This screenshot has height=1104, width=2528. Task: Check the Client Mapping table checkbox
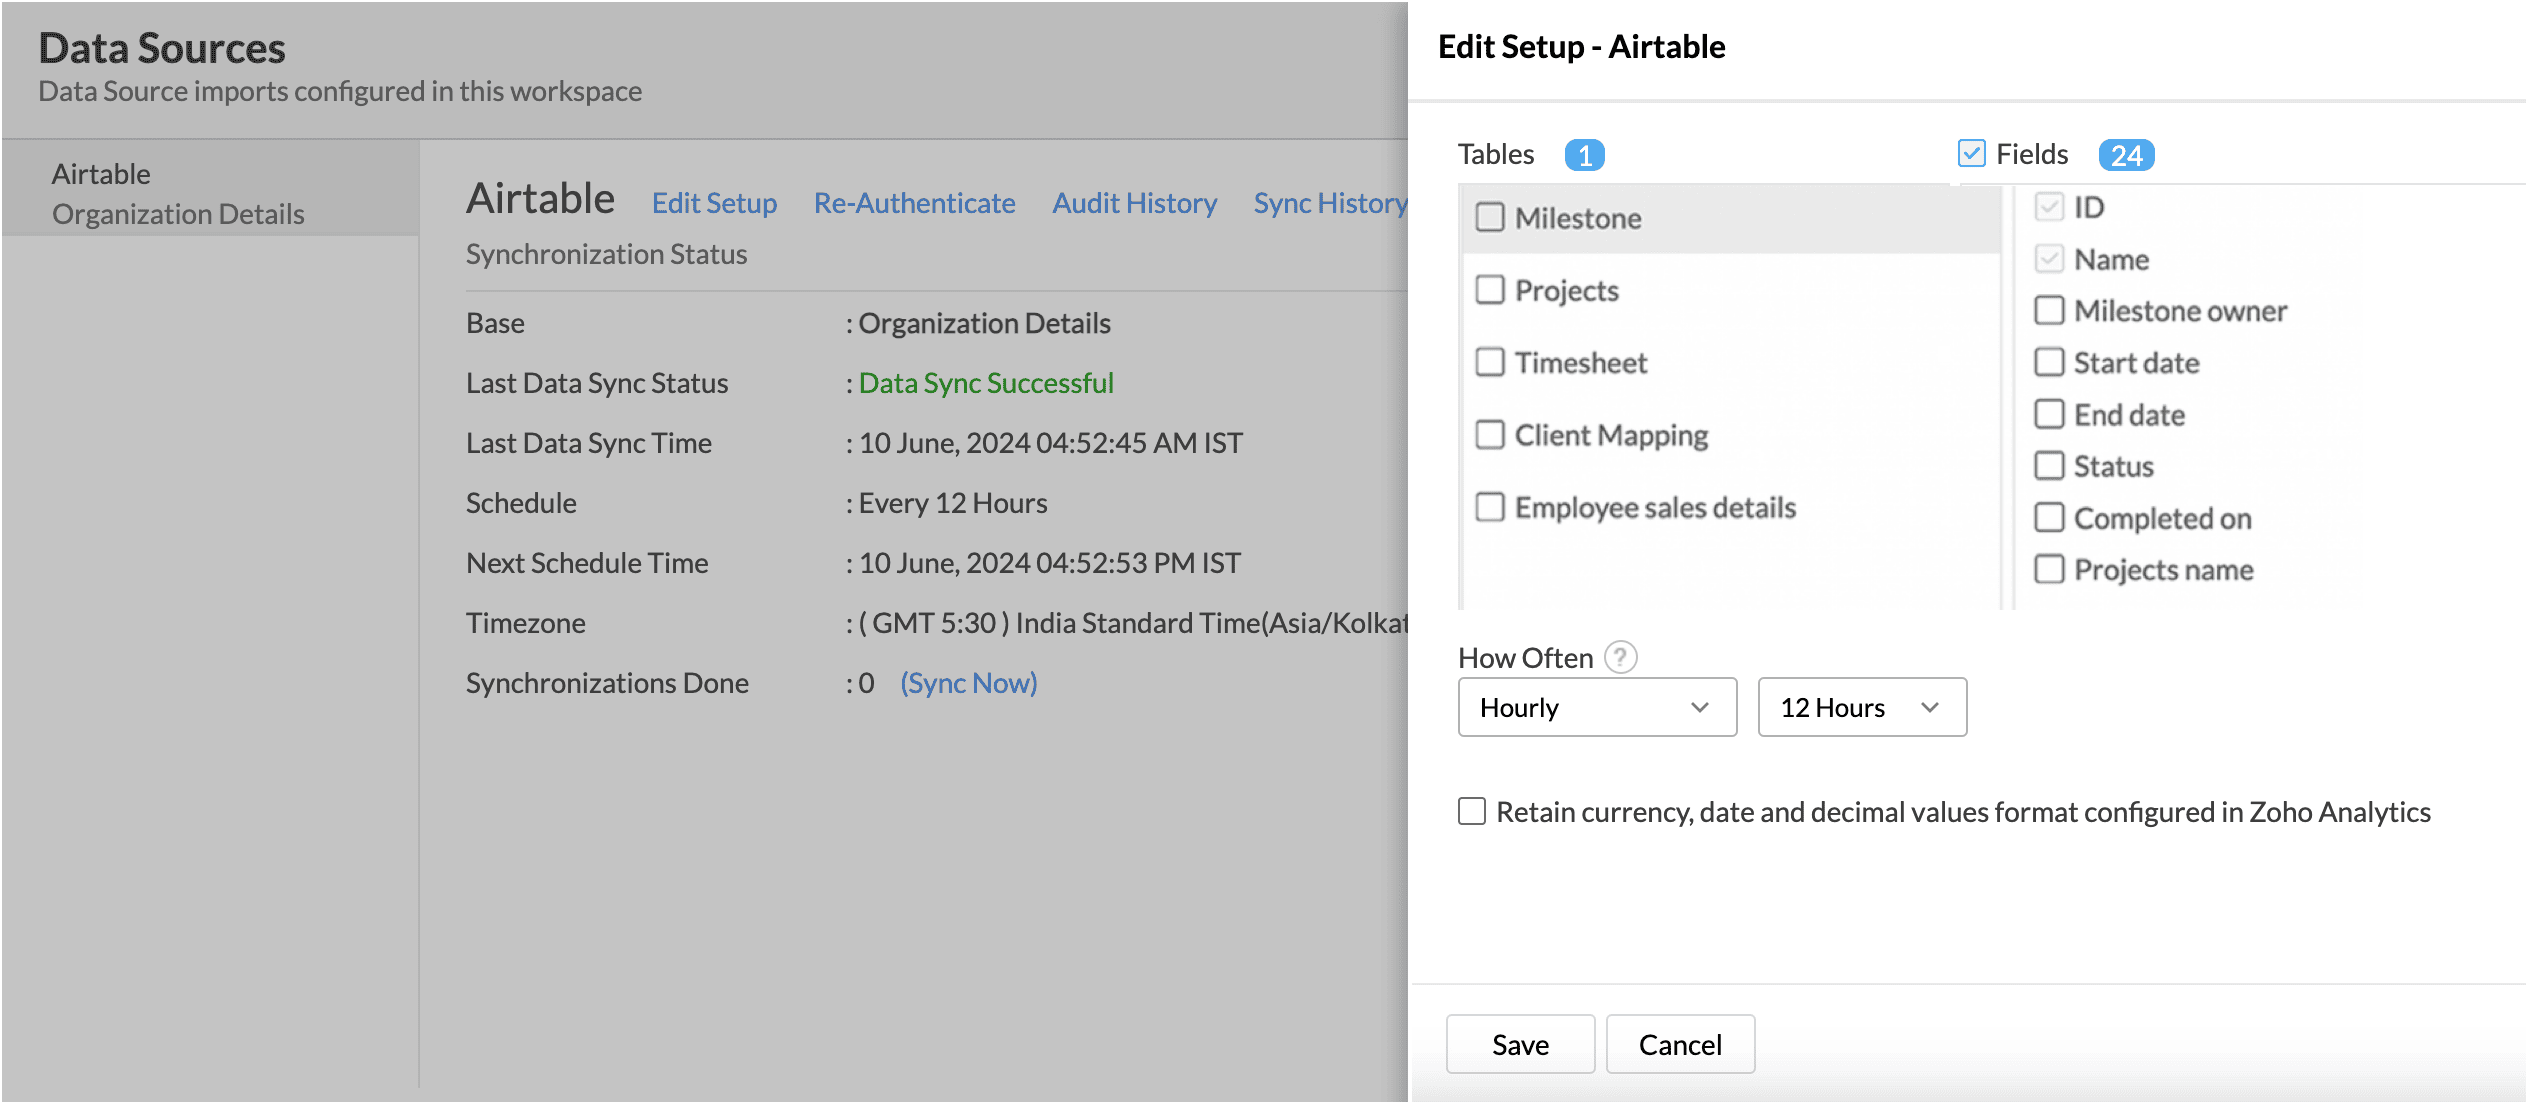(1490, 435)
